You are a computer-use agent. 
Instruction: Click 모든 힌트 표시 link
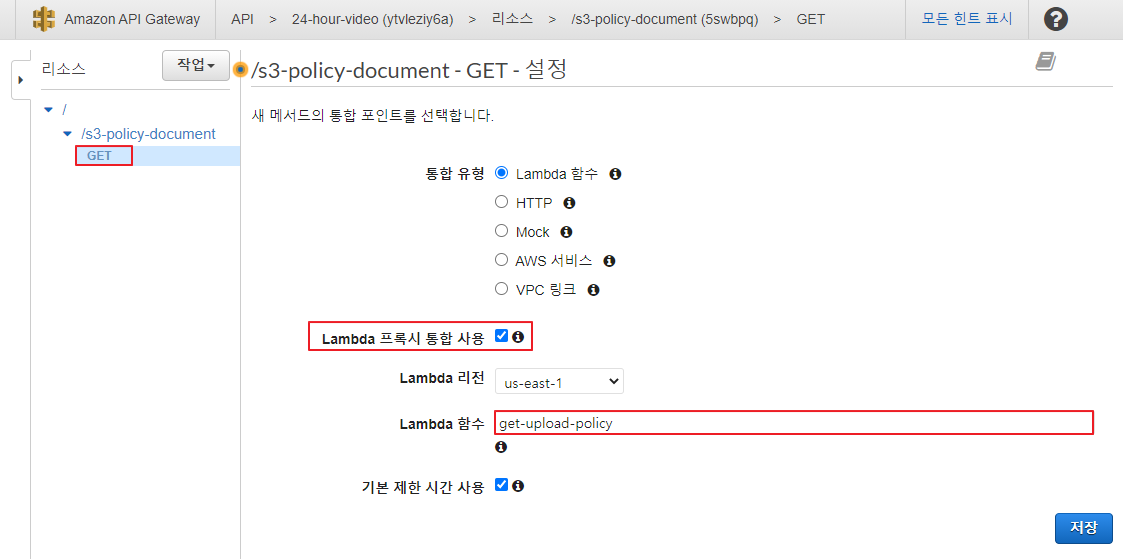tap(967, 19)
